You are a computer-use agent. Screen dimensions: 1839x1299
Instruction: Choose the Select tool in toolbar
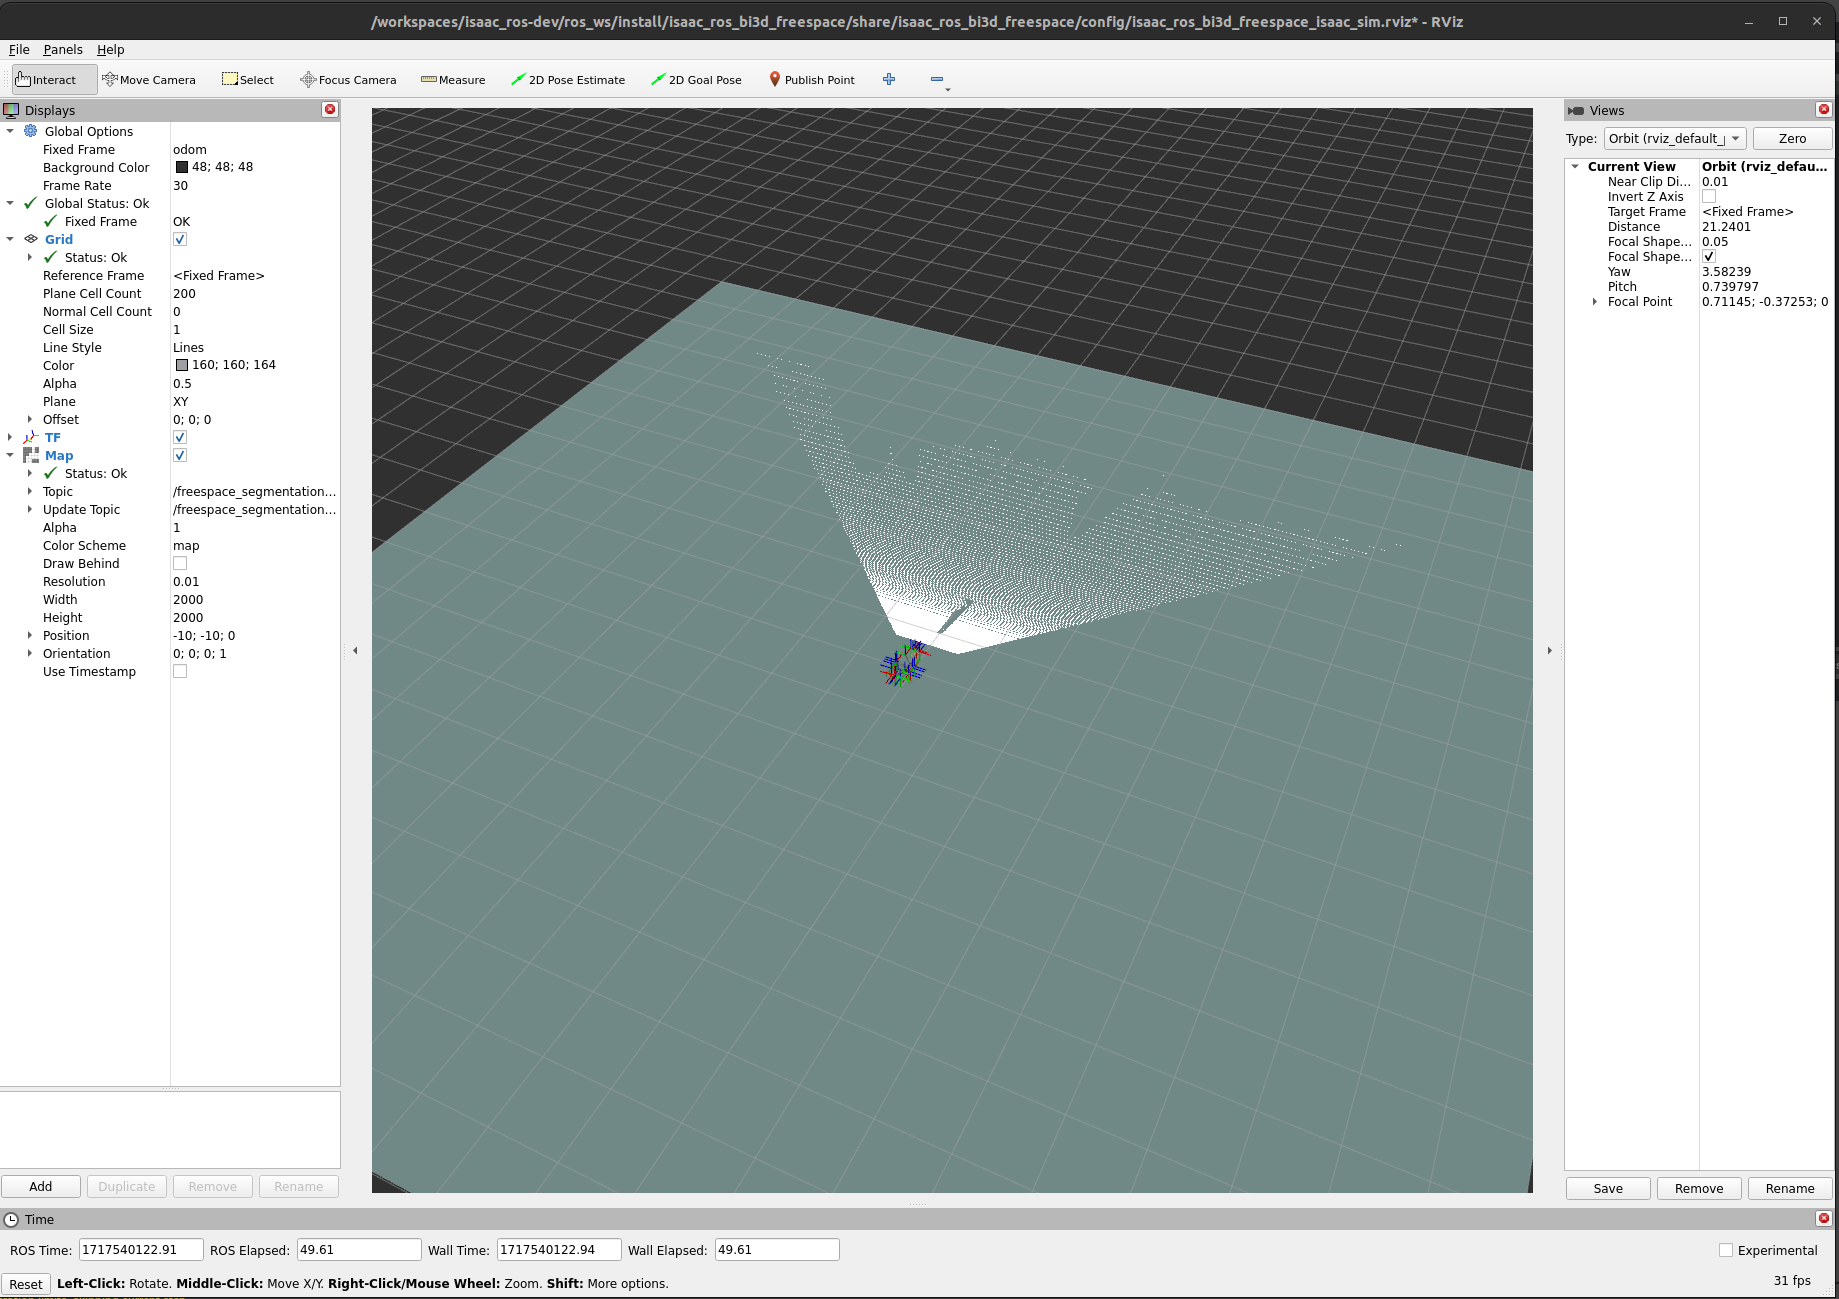coord(248,80)
